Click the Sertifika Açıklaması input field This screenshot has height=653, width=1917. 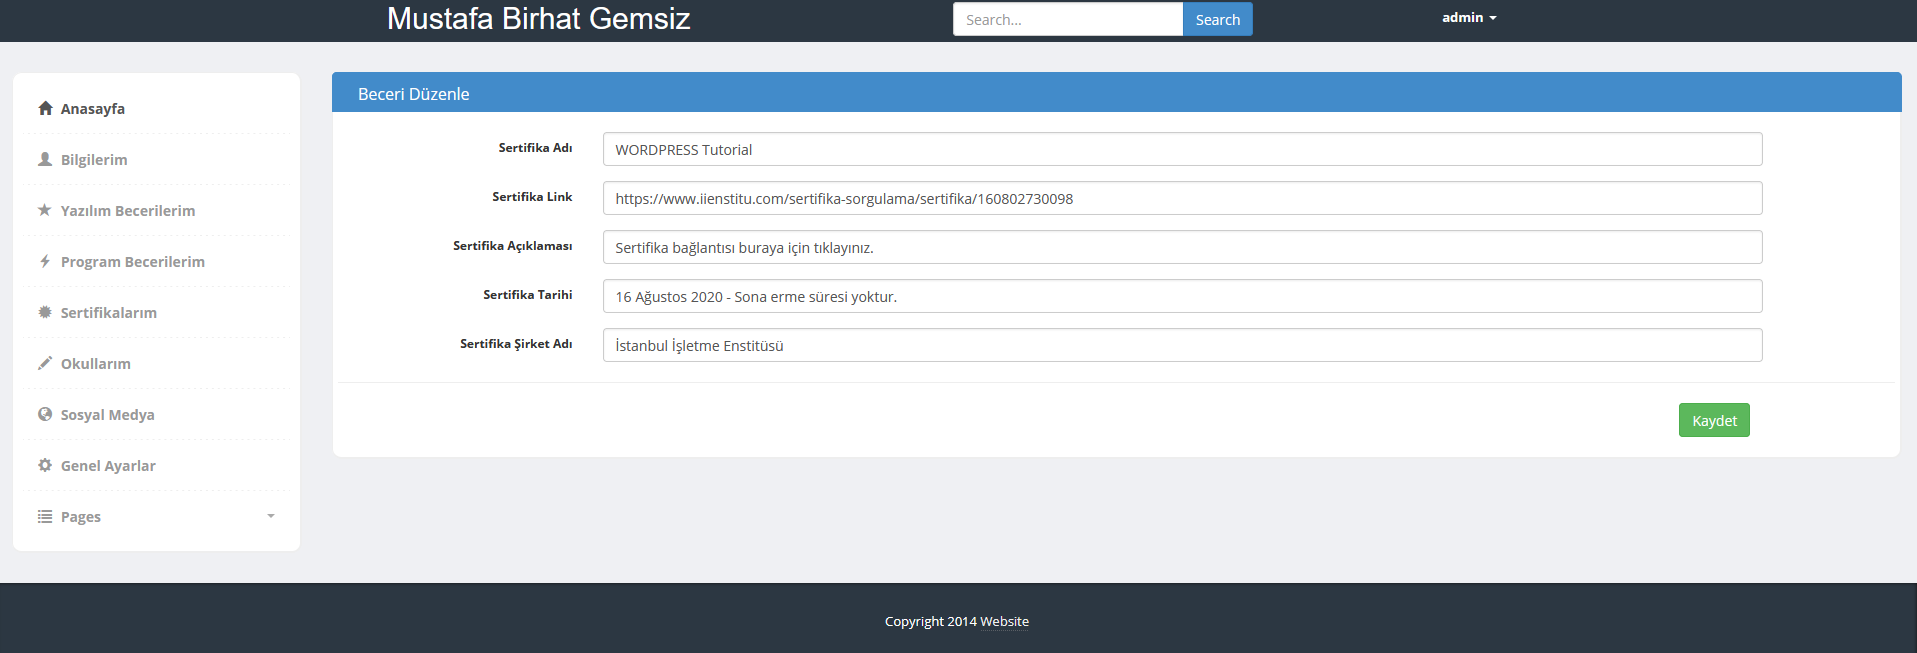click(x=1182, y=247)
